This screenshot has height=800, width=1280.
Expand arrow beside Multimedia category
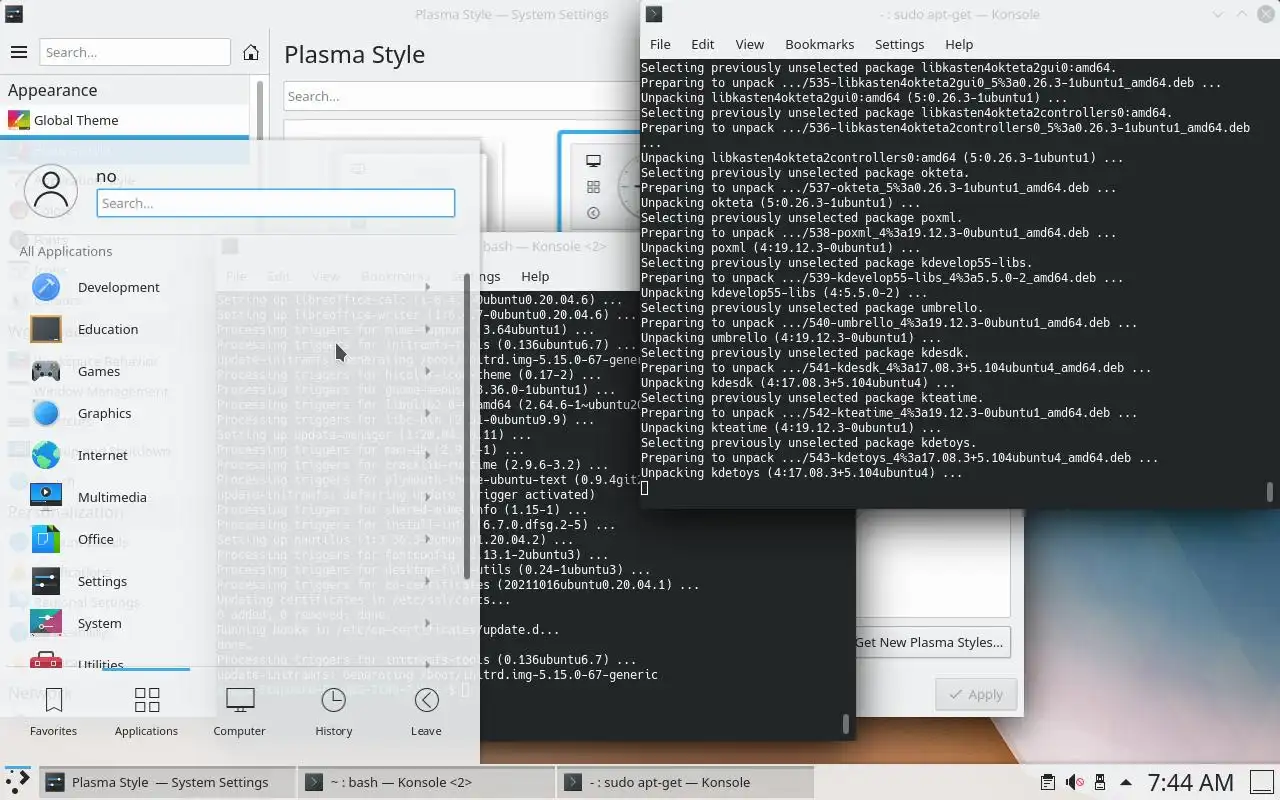coord(428,497)
